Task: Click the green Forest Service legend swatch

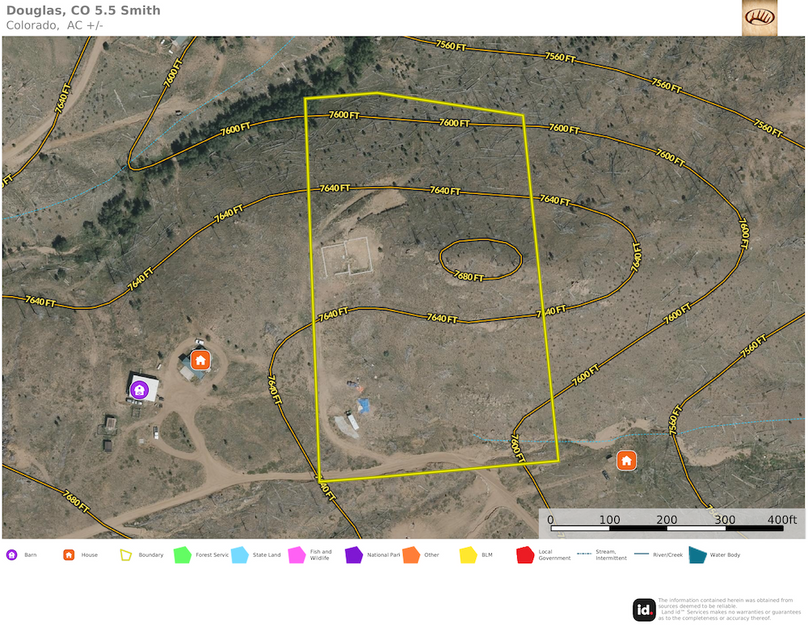Action: click(x=182, y=554)
